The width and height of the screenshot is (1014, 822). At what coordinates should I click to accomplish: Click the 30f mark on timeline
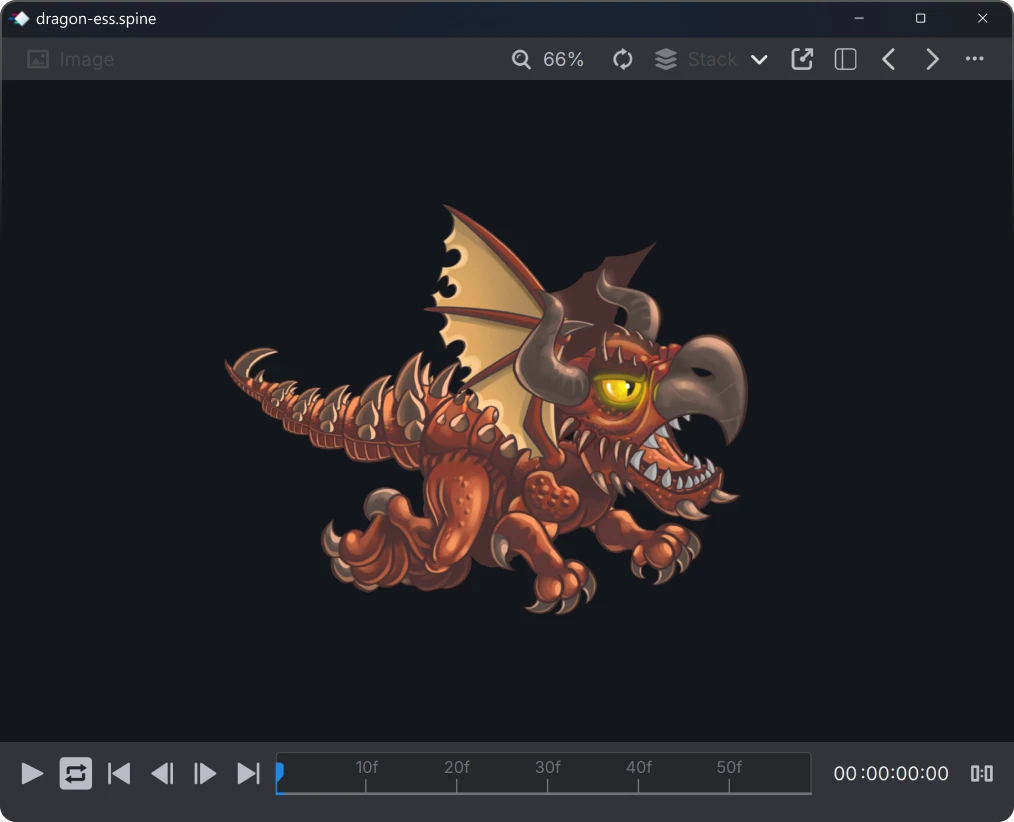tap(548, 773)
